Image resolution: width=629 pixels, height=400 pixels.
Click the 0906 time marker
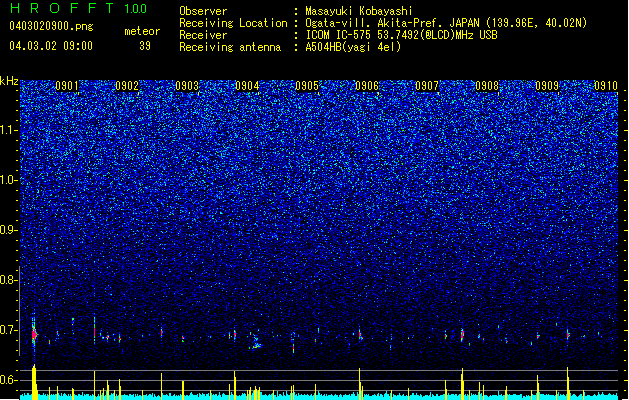tap(367, 86)
